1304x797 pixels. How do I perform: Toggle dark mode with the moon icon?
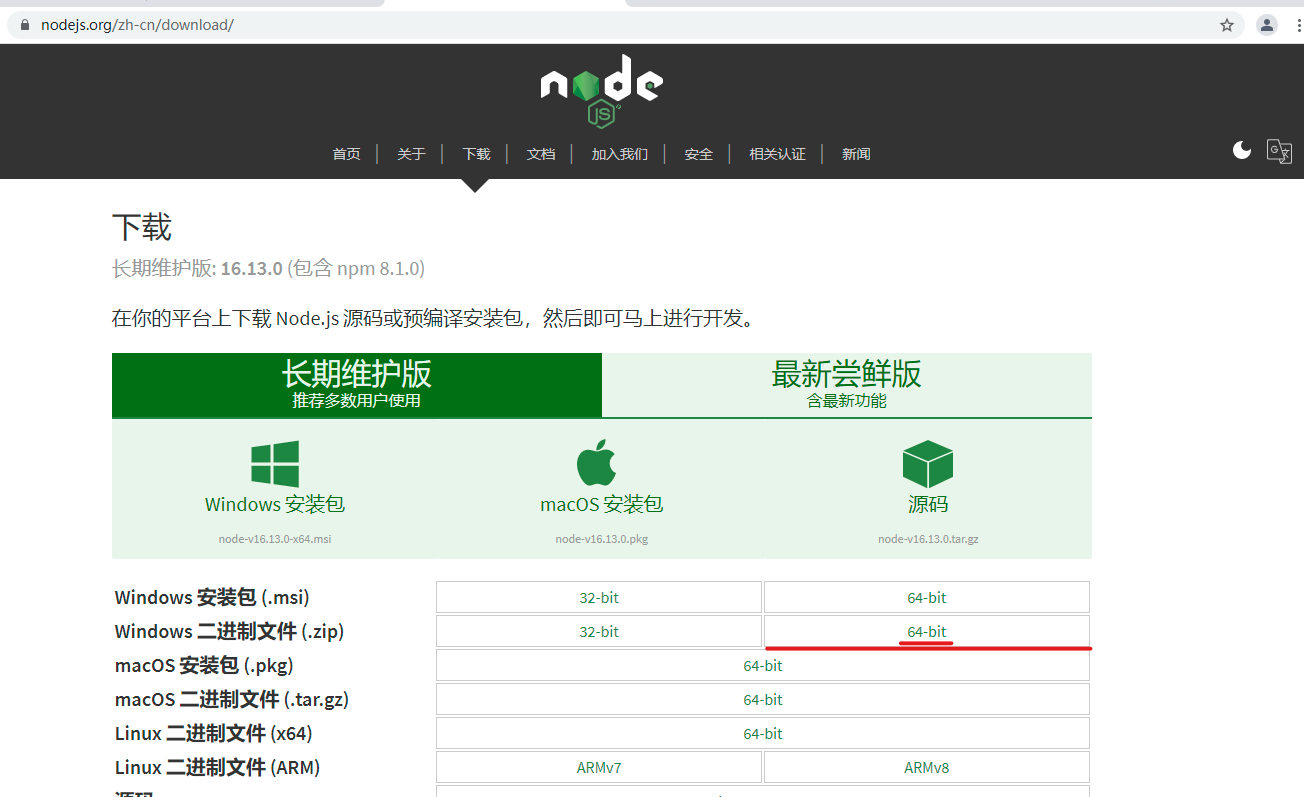1241,149
